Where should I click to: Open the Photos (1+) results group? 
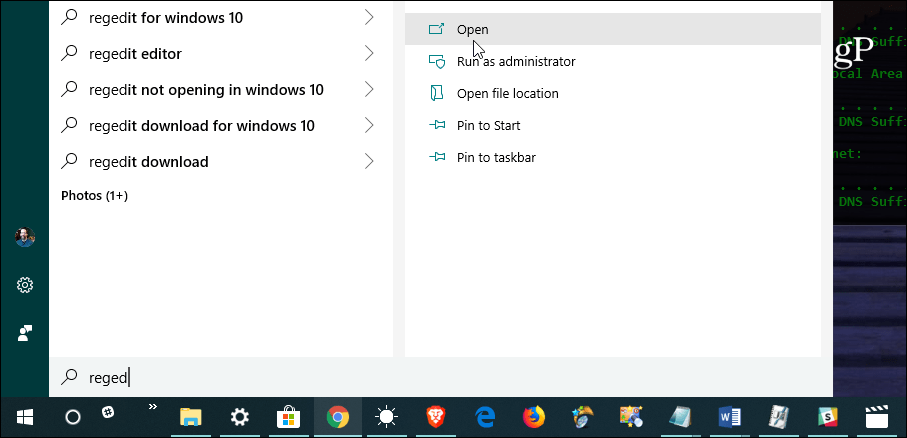coord(94,196)
